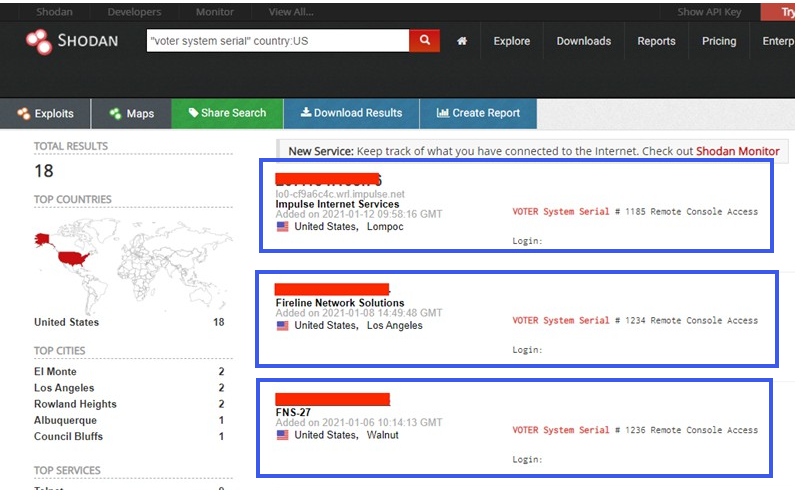The width and height of the screenshot is (799, 490).
Task: Click the US flag beside Lompoc
Action: 282,227
